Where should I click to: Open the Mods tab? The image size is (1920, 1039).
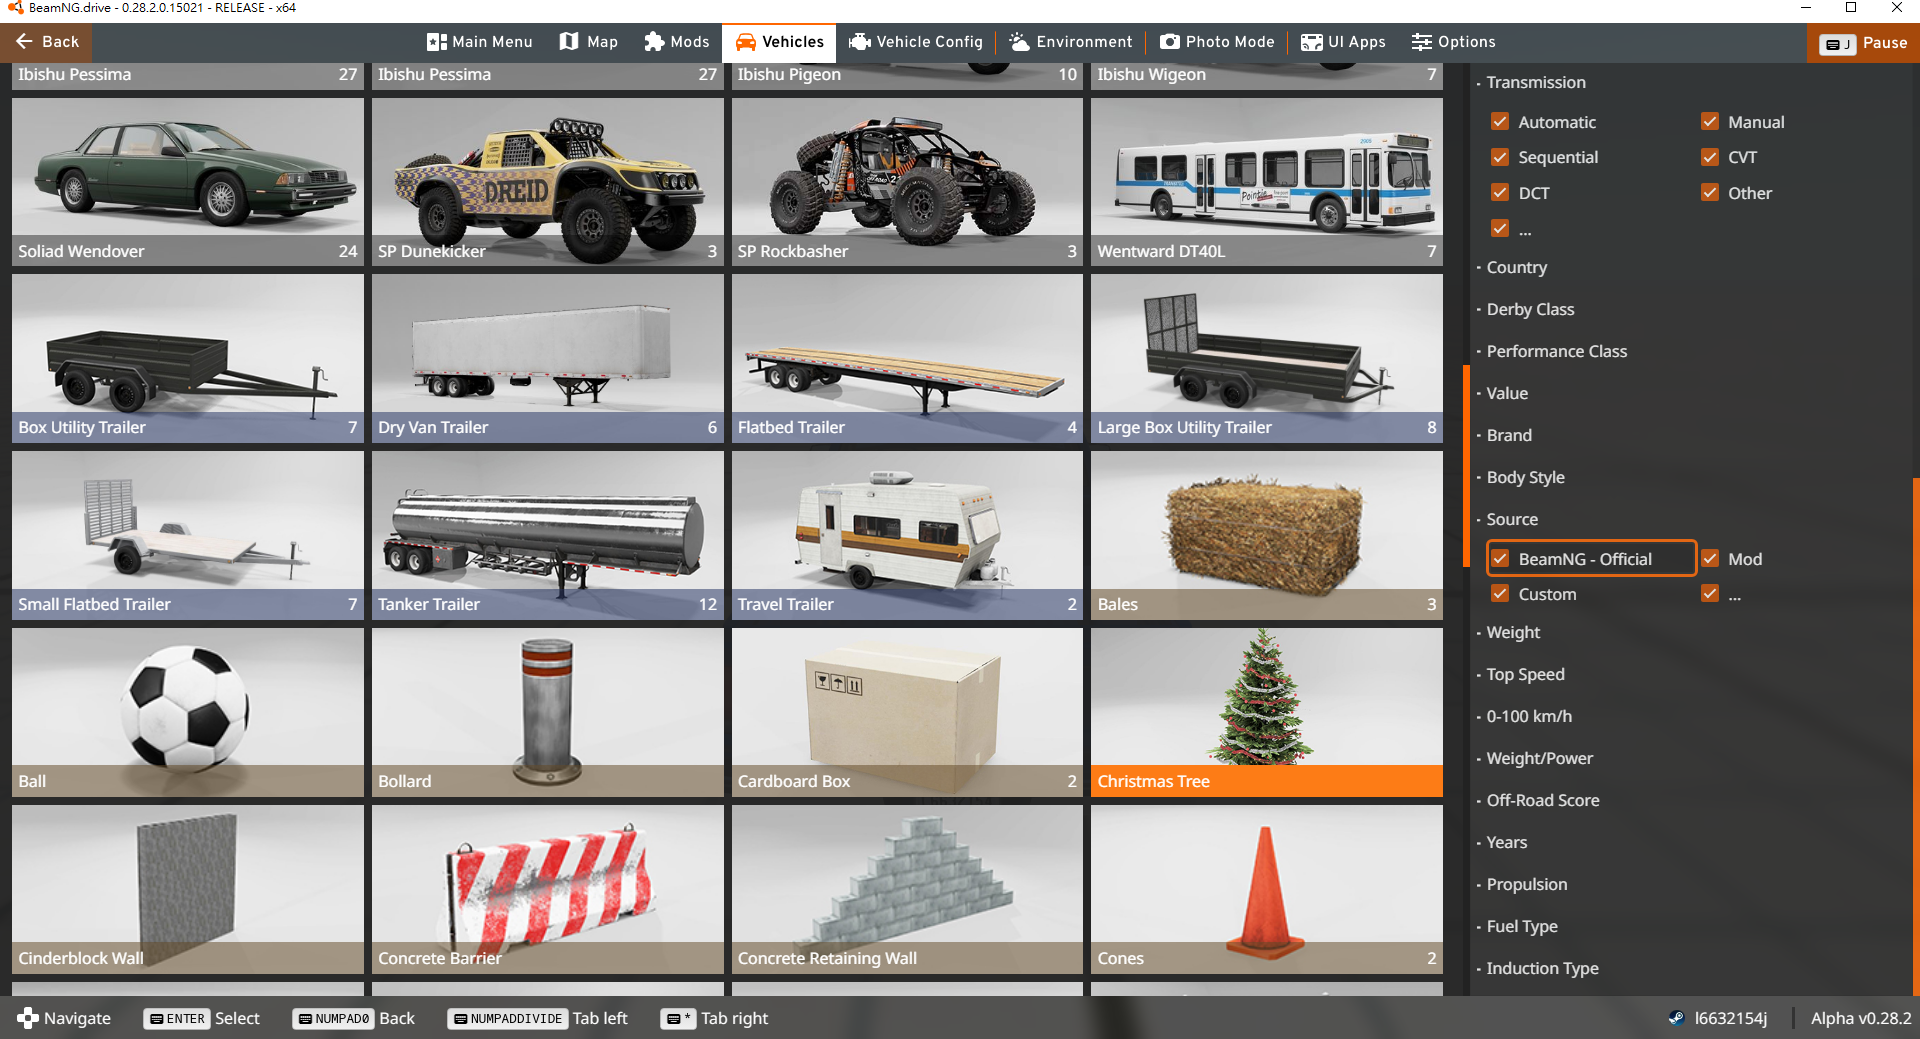point(677,42)
